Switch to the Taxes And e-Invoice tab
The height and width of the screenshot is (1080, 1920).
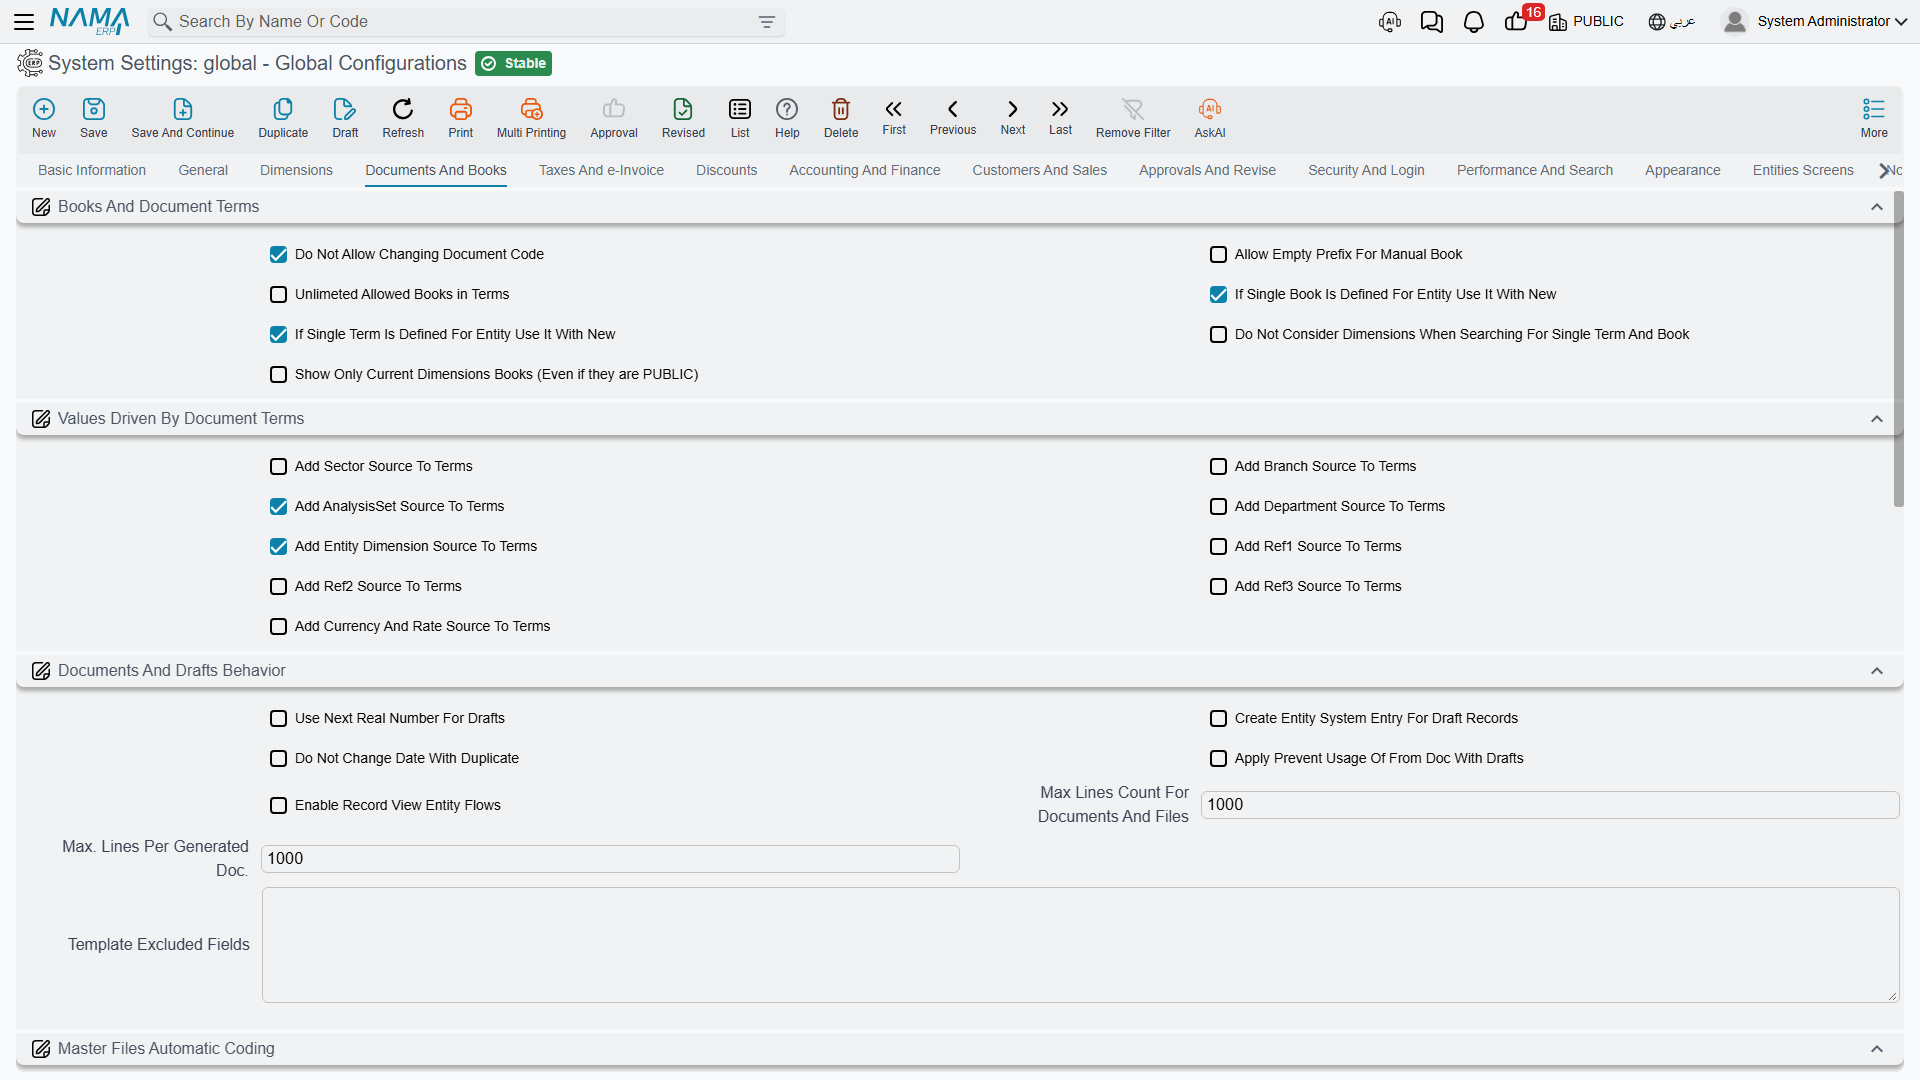coord(601,171)
